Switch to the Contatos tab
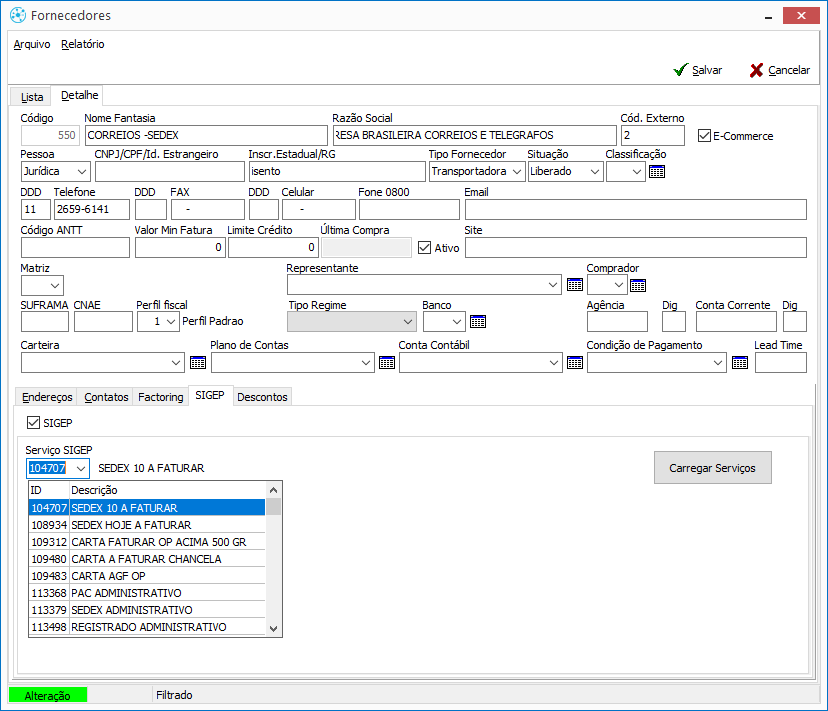 (x=106, y=397)
